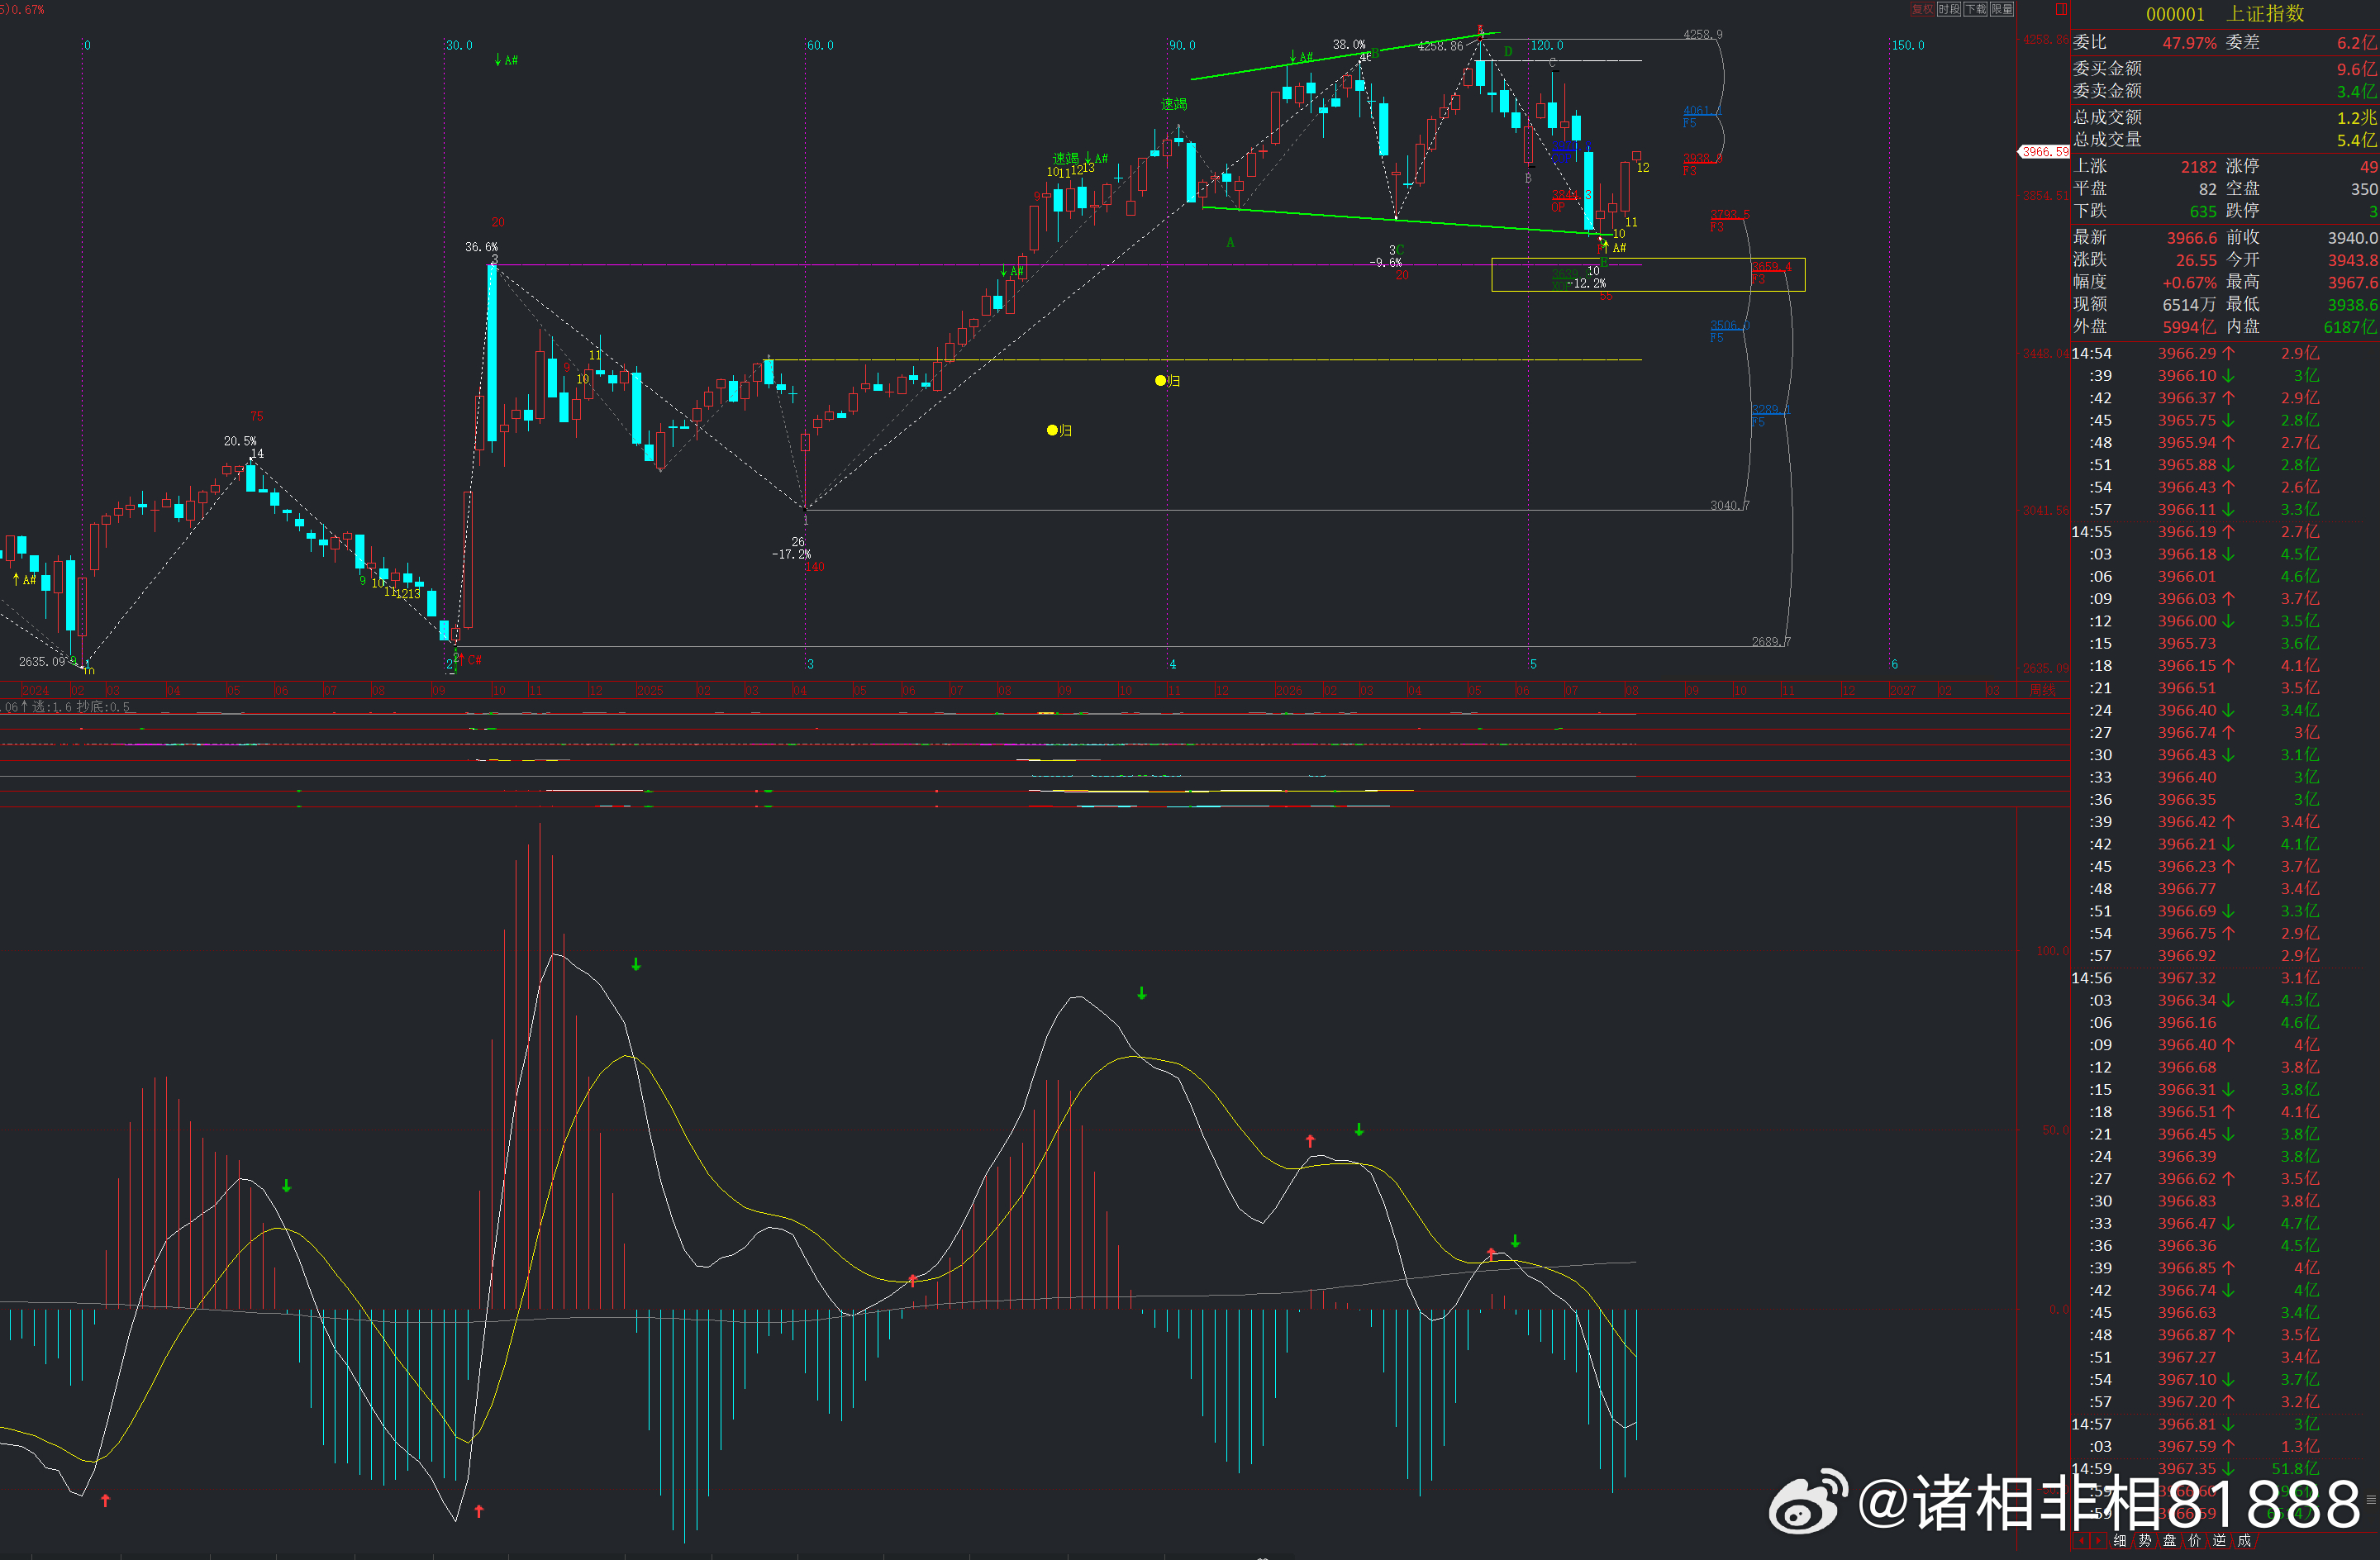Switch to the 细 detail tab
The height and width of the screenshot is (1560, 2380).
[2120, 1540]
